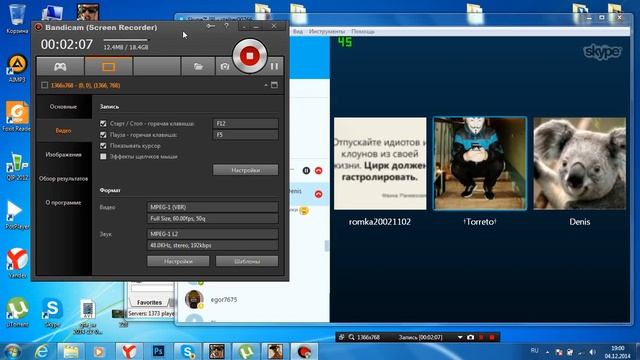Open Foxit Reader desktop shortcut
640x360 pixels.
[x=17, y=116]
